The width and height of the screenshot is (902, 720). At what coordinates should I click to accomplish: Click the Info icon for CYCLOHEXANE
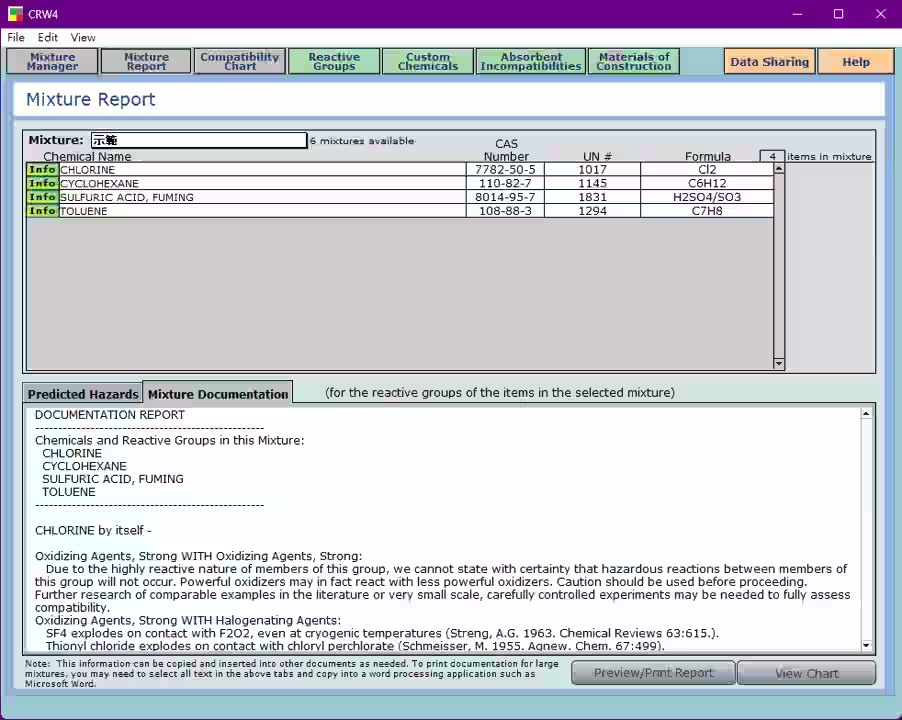click(x=42, y=184)
